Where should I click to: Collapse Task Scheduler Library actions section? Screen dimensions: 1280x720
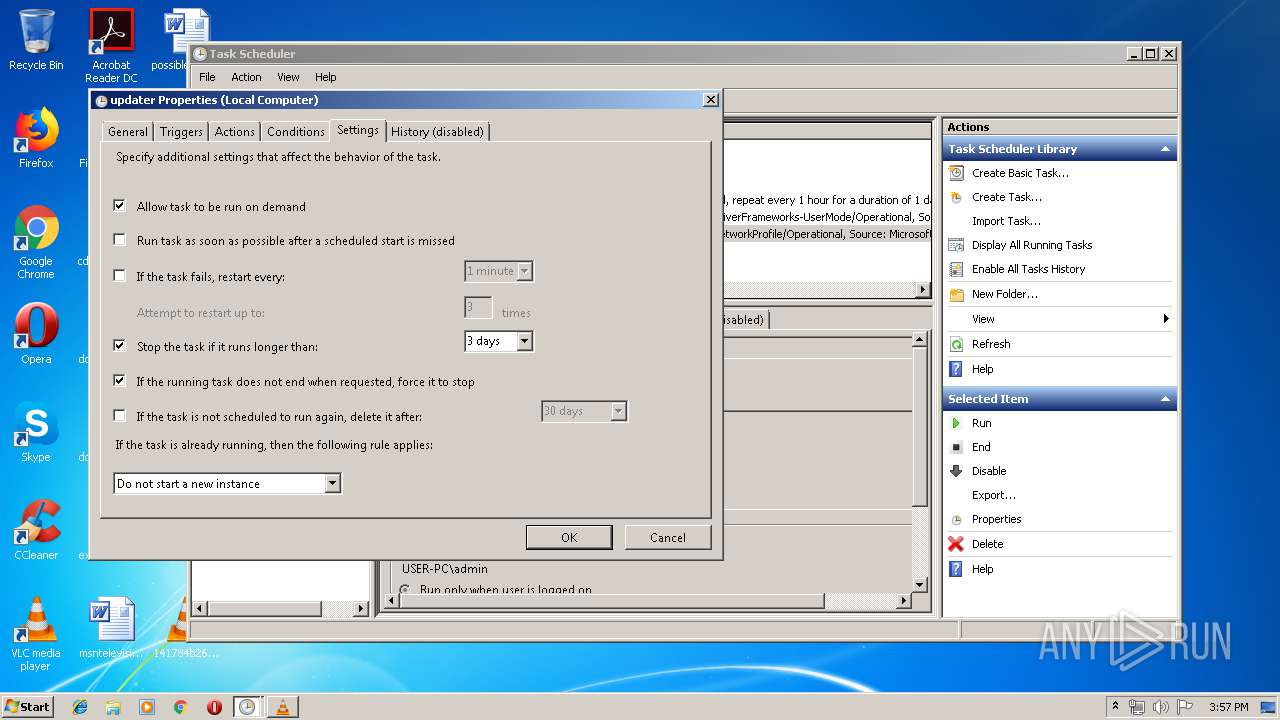pyautogui.click(x=1165, y=149)
